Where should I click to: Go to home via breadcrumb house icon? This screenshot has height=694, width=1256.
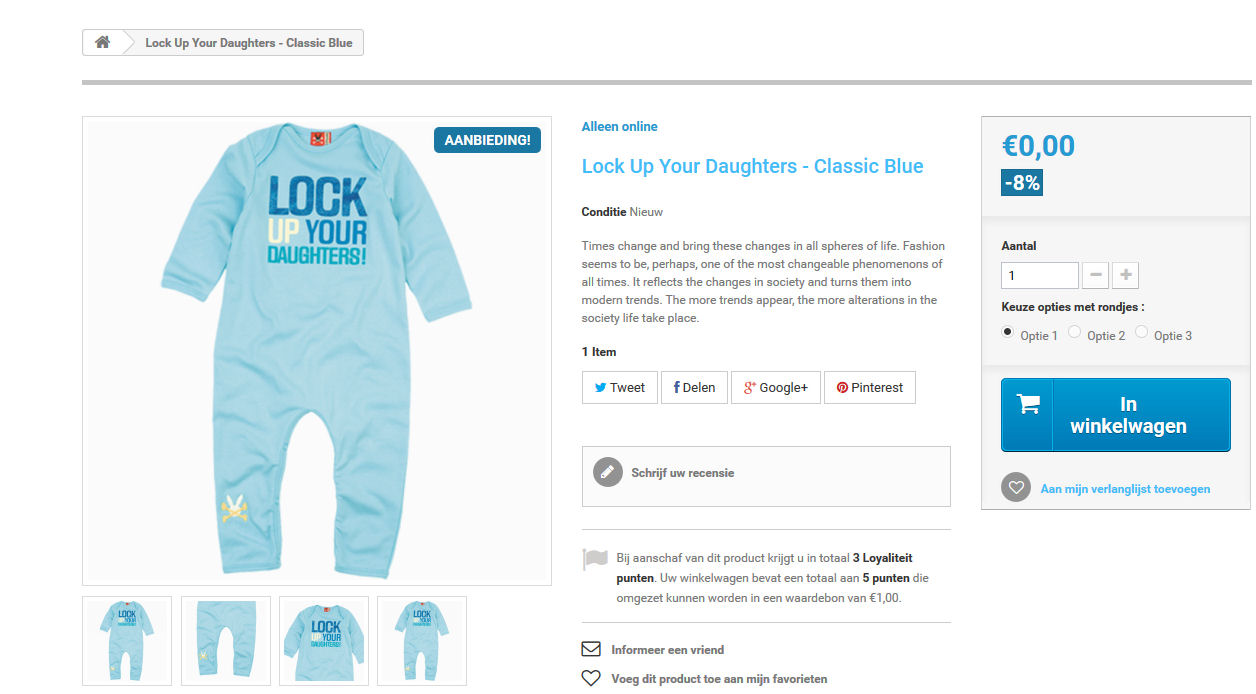pos(102,42)
